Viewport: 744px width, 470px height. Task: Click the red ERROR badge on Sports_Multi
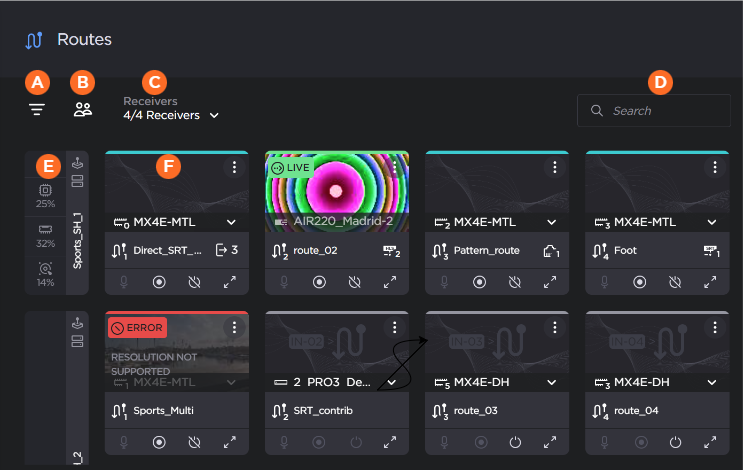137,327
